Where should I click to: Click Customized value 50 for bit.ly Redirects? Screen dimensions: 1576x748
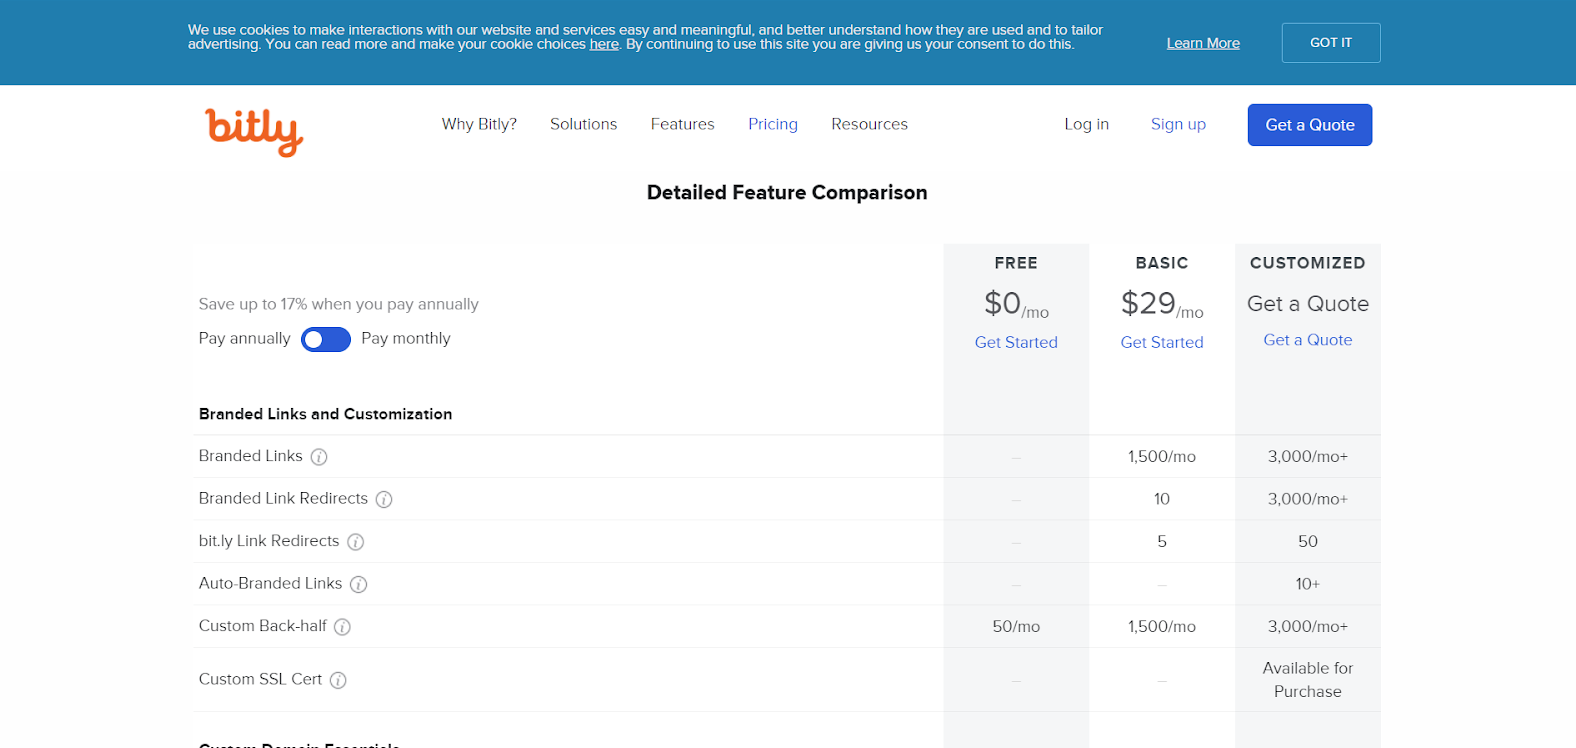1308,542
